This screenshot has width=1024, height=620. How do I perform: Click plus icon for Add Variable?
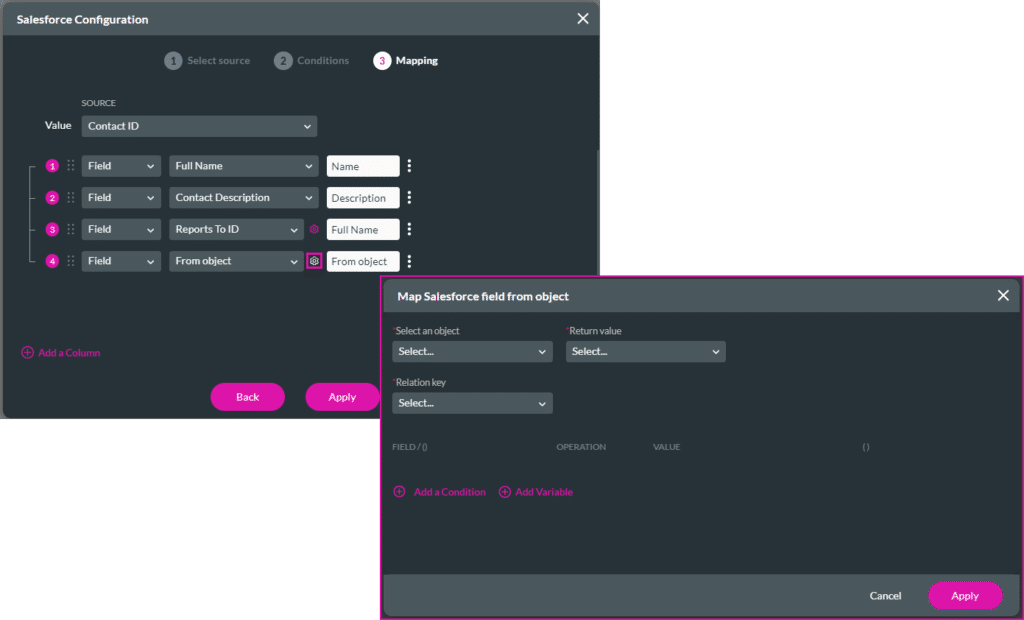[505, 492]
